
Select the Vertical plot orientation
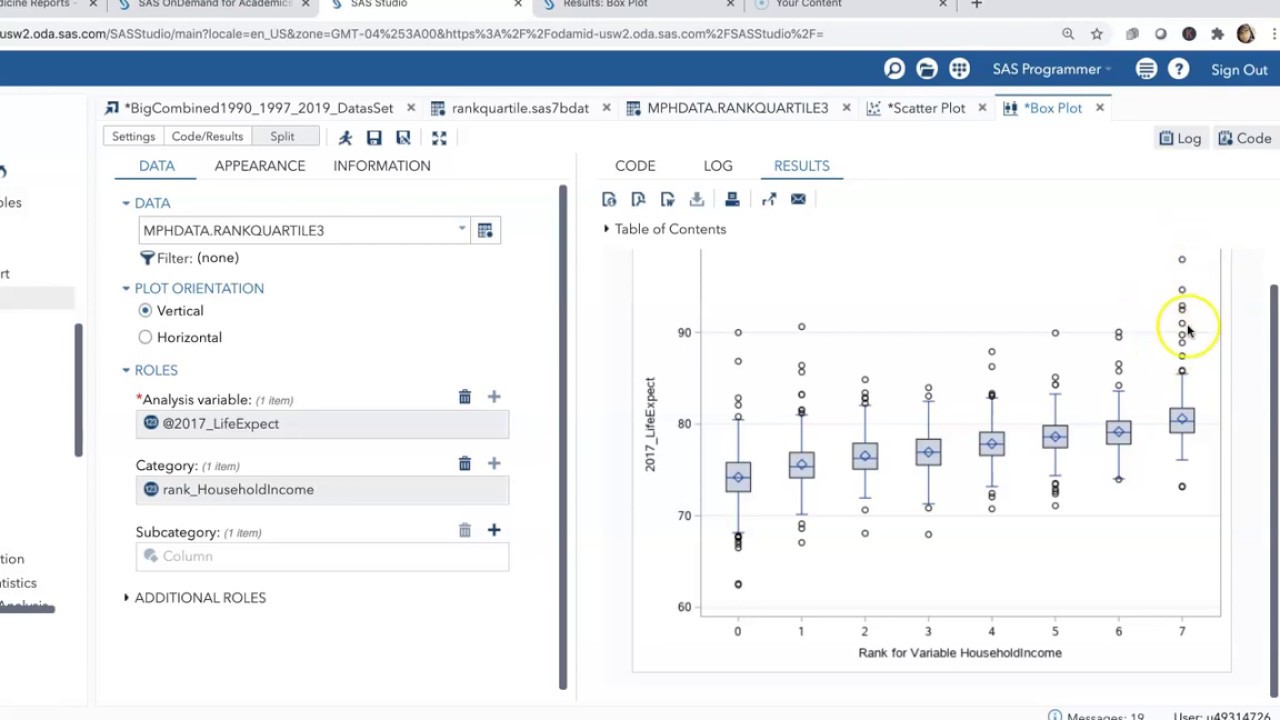coord(146,311)
